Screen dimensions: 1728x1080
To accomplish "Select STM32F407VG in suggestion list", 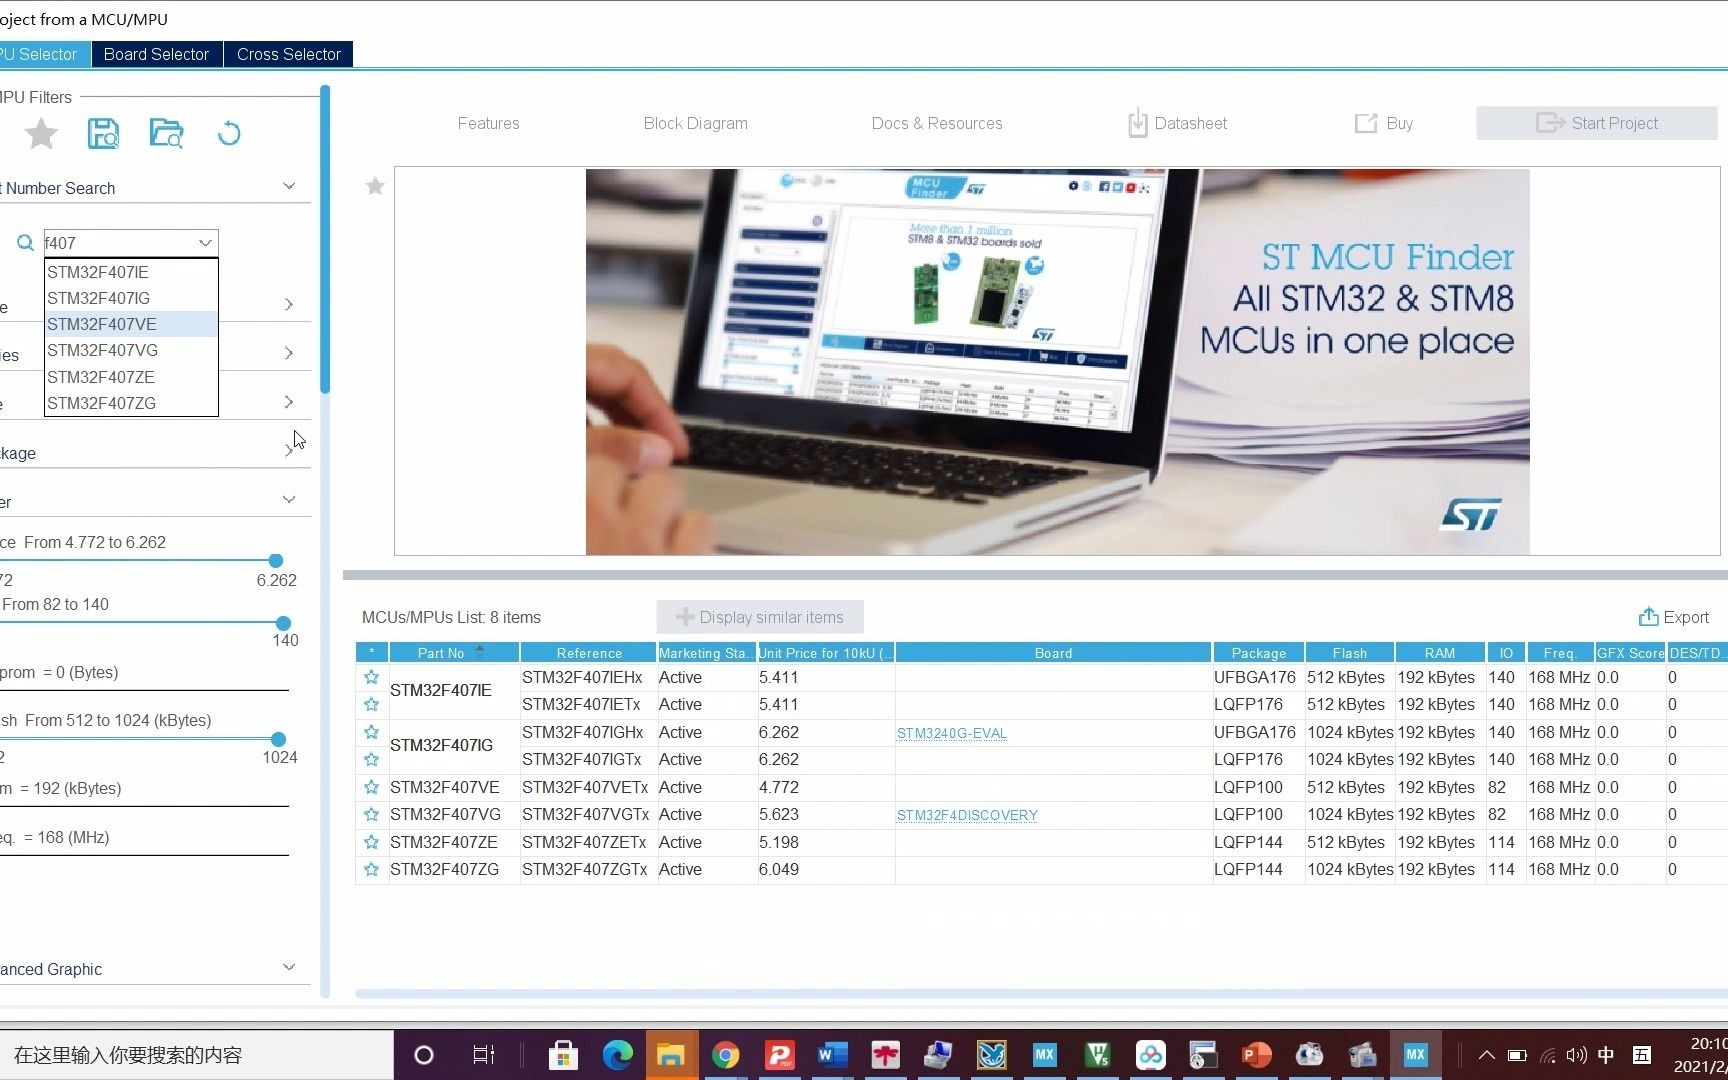I will [131, 350].
